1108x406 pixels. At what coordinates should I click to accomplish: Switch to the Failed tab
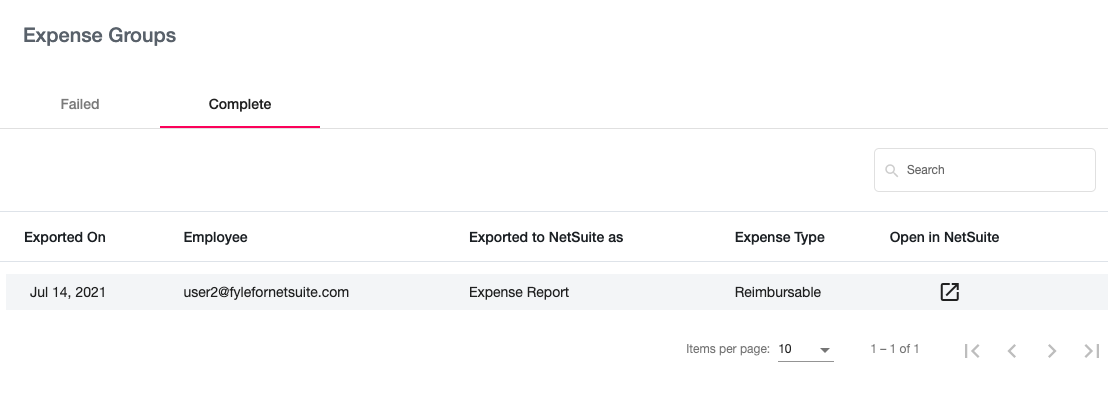[80, 105]
